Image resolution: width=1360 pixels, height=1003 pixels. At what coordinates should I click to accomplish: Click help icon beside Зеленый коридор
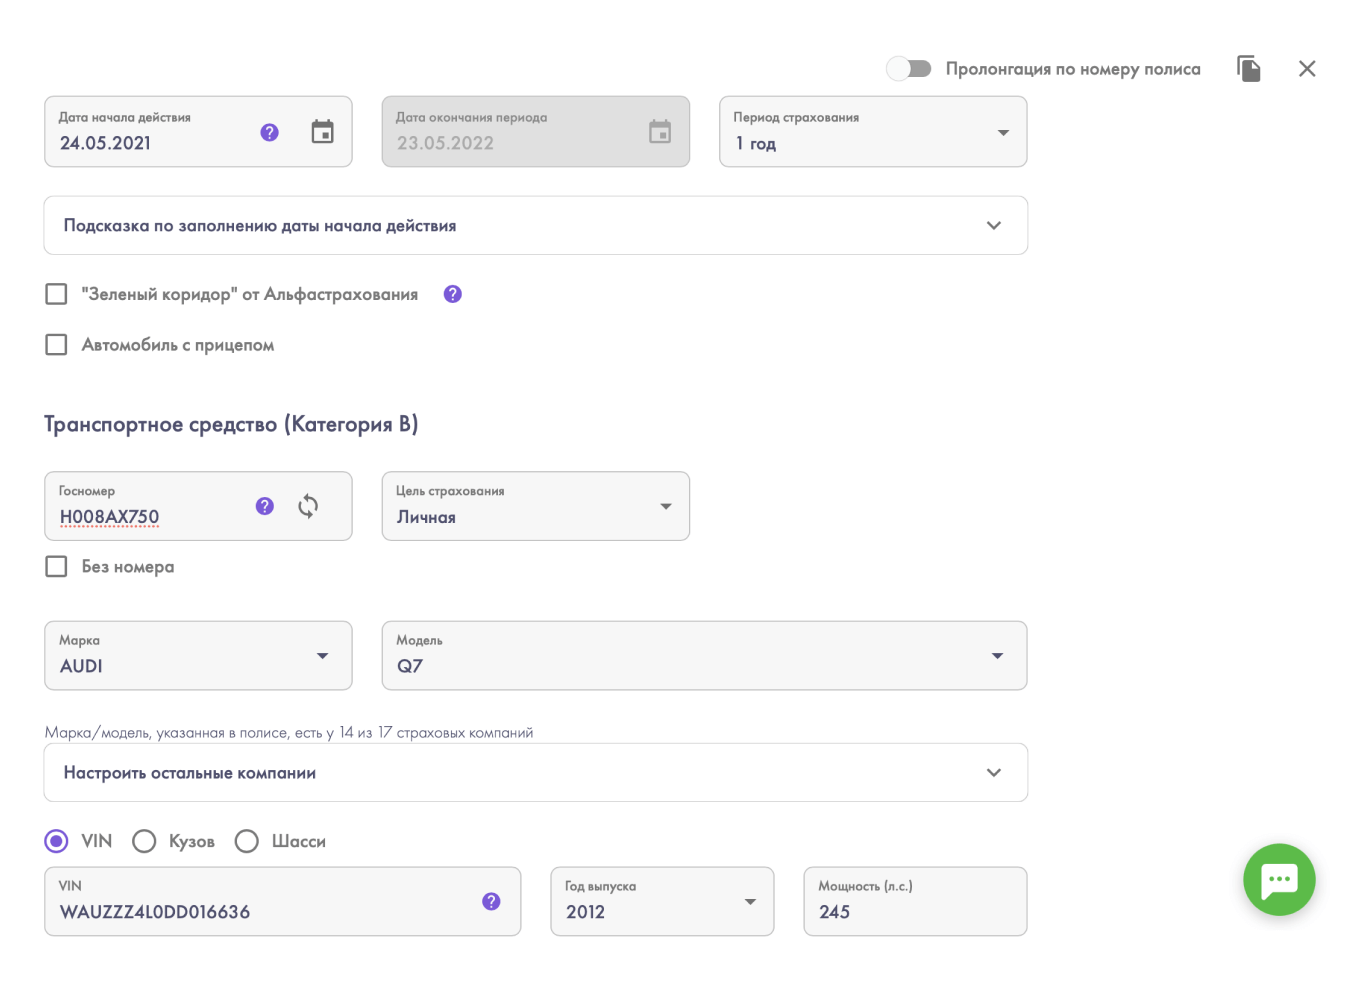coord(452,294)
